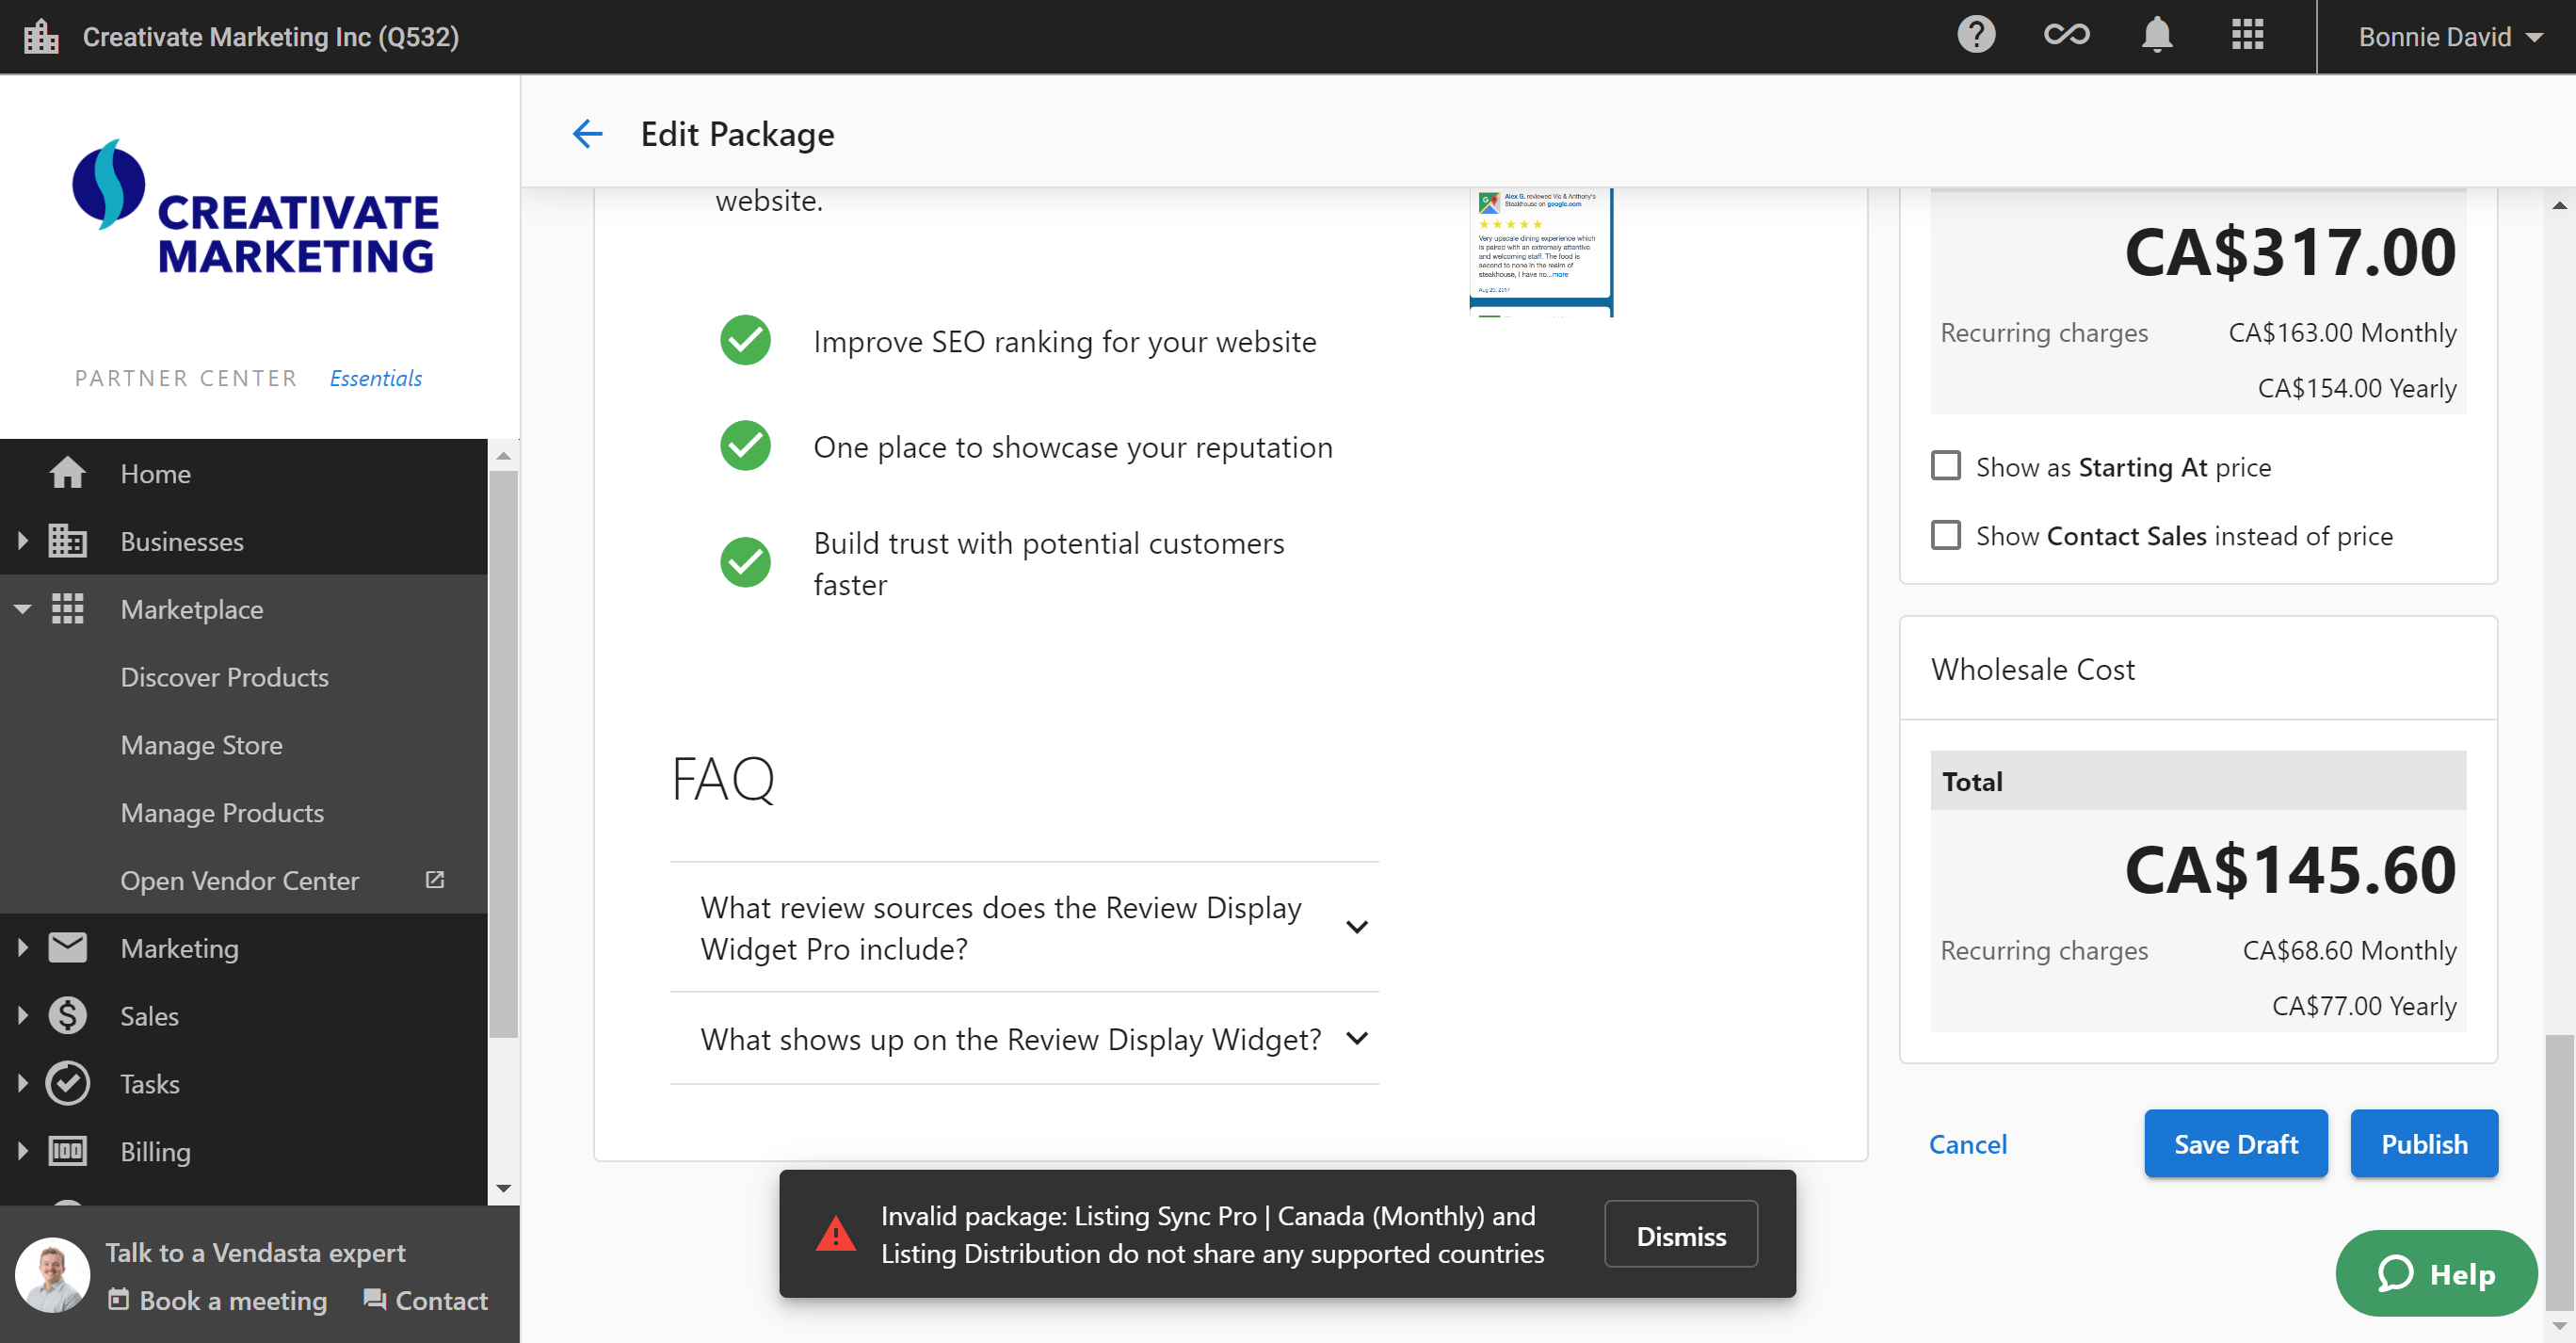Enable Show Contact Sales instead of price
This screenshot has height=1343, width=2576.
tap(1946, 535)
